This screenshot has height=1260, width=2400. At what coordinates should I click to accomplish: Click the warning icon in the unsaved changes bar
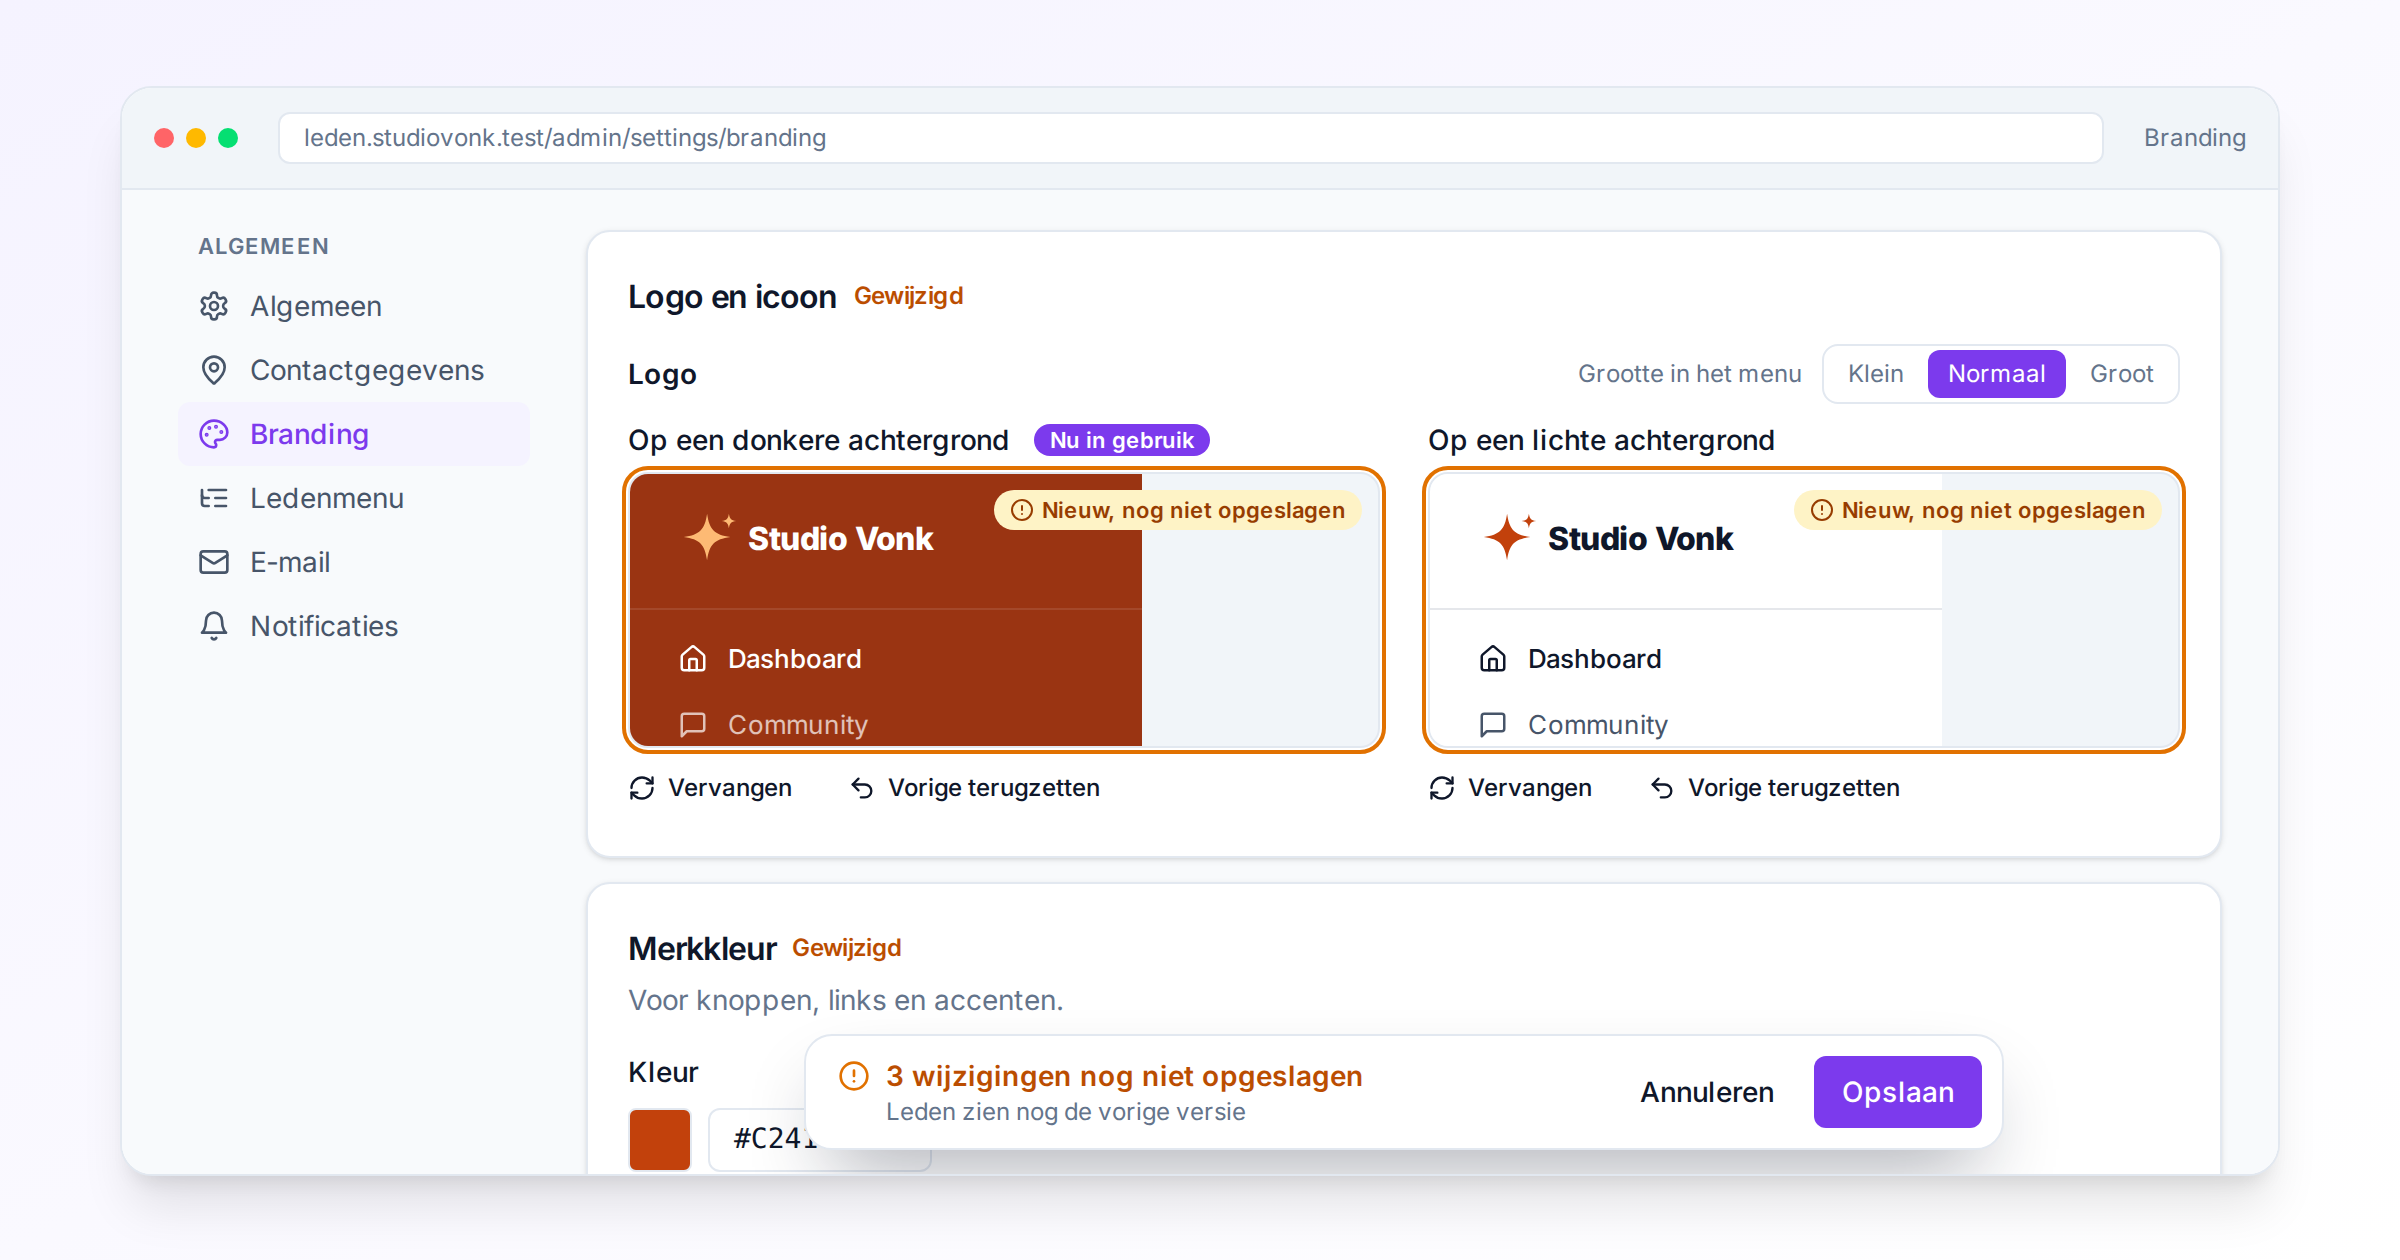pyautogui.click(x=854, y=1076)
